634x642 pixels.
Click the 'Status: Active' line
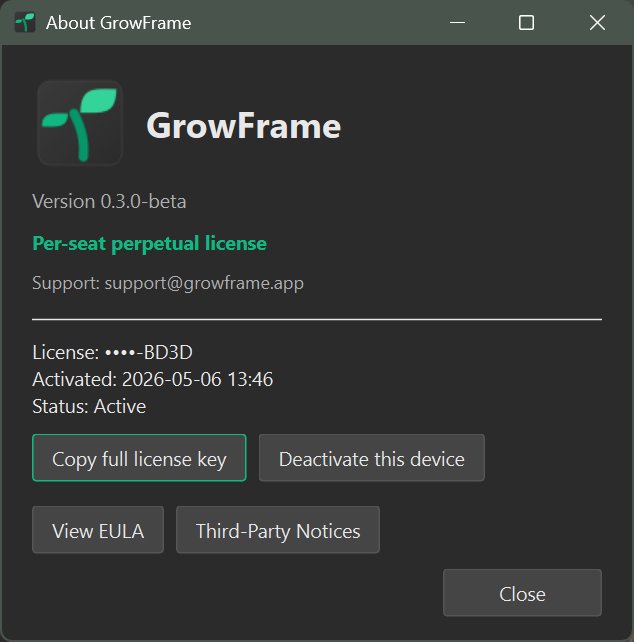[x=89, y=407]
